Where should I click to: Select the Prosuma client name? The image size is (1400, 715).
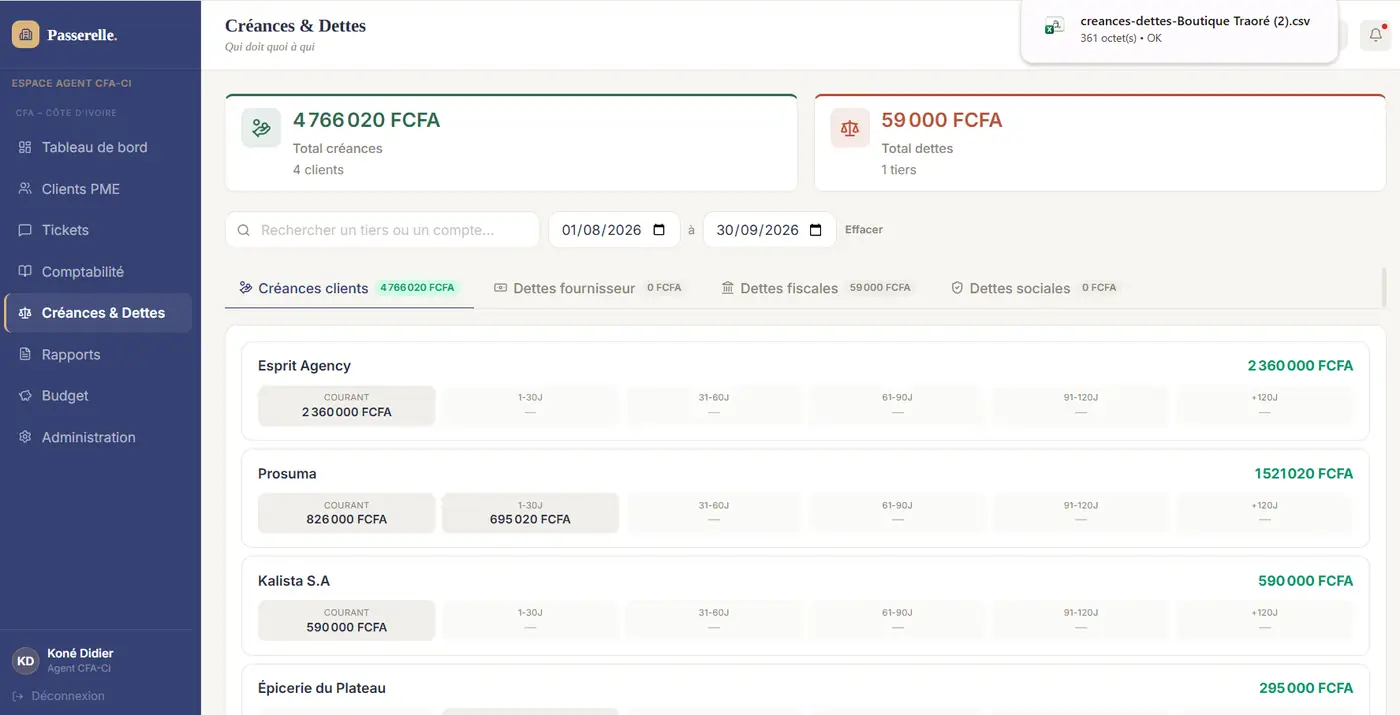click(x=287, y=474)
